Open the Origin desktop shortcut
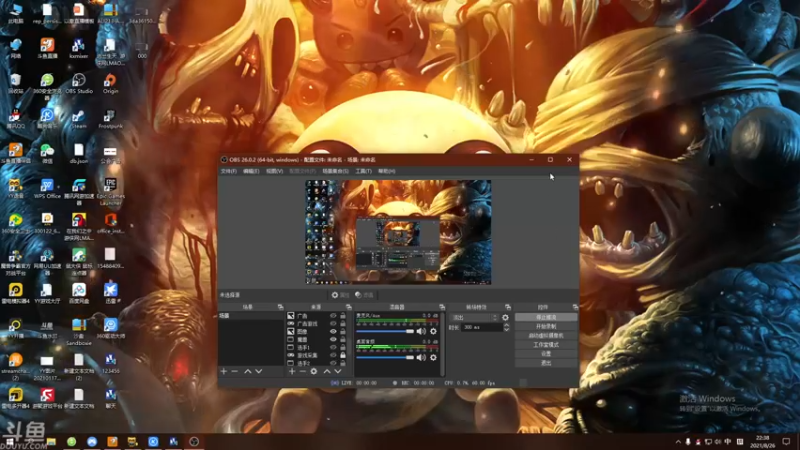 point(110,84)
